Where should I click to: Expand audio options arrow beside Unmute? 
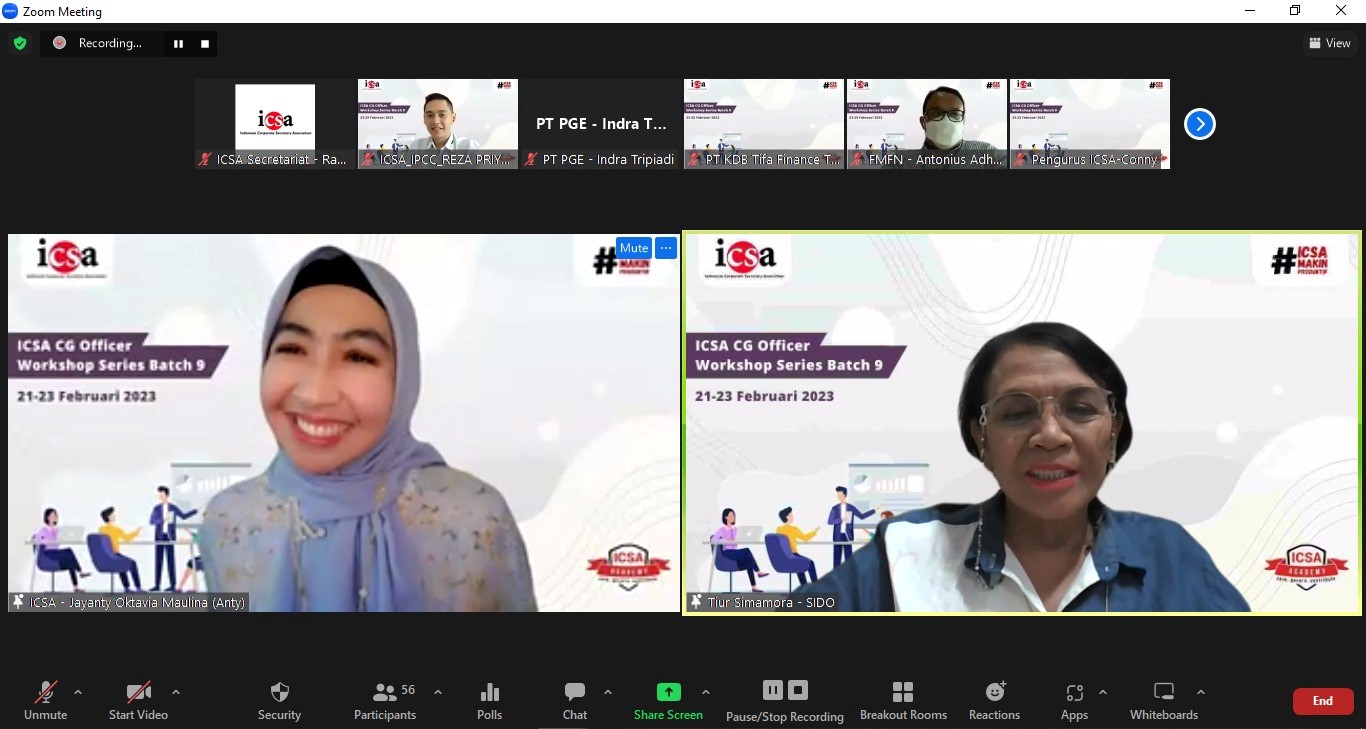(78, 692)
